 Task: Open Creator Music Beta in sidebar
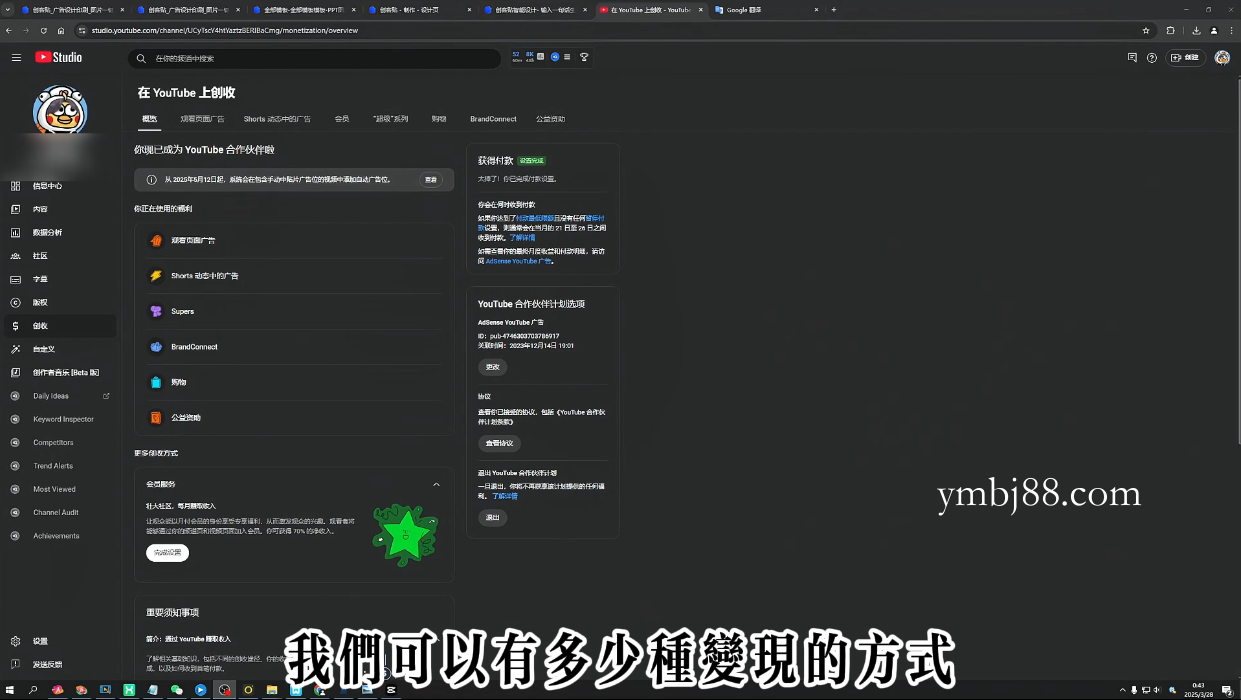coord(58,372)
